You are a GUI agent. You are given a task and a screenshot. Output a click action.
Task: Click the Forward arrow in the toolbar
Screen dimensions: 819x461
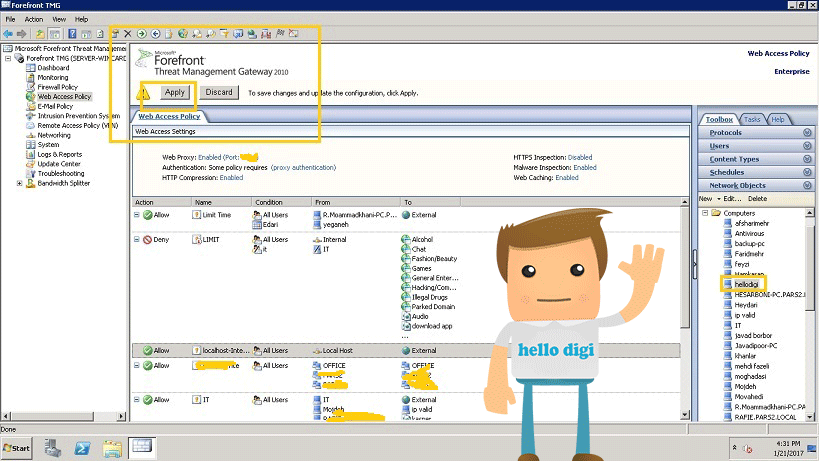coord(21,34)
